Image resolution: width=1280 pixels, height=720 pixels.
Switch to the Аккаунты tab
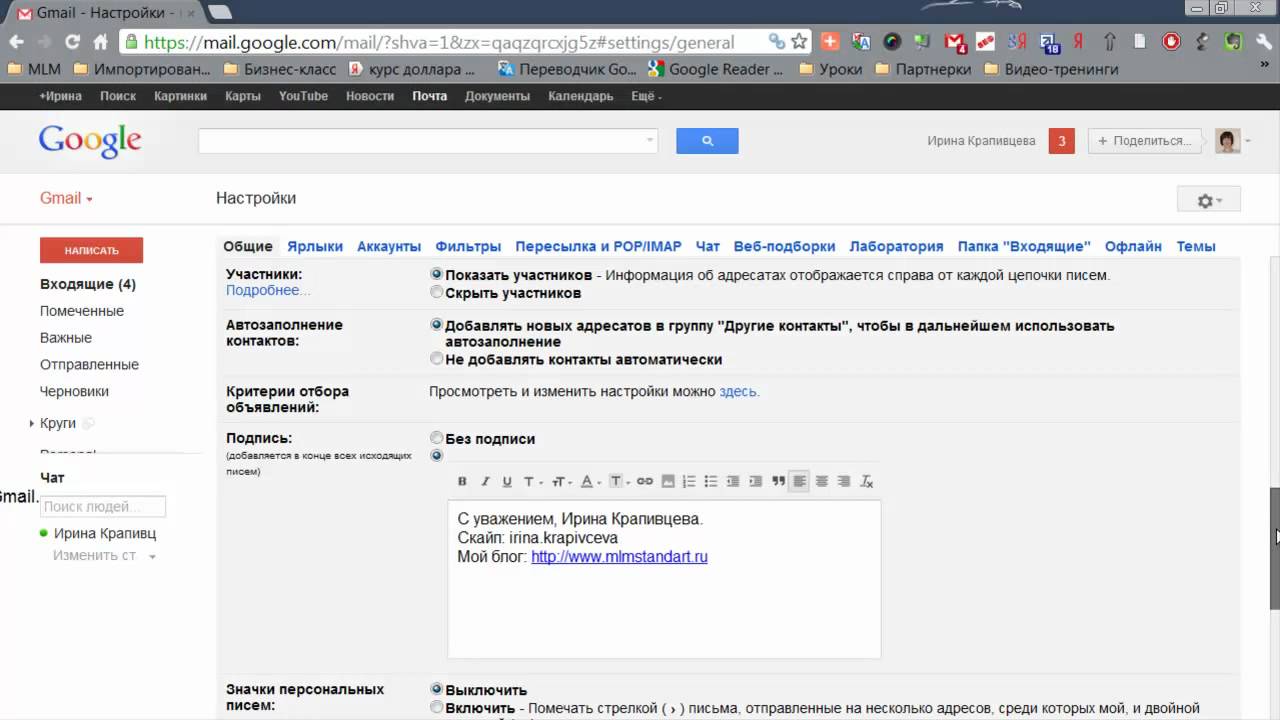click(x=389, y=246)
